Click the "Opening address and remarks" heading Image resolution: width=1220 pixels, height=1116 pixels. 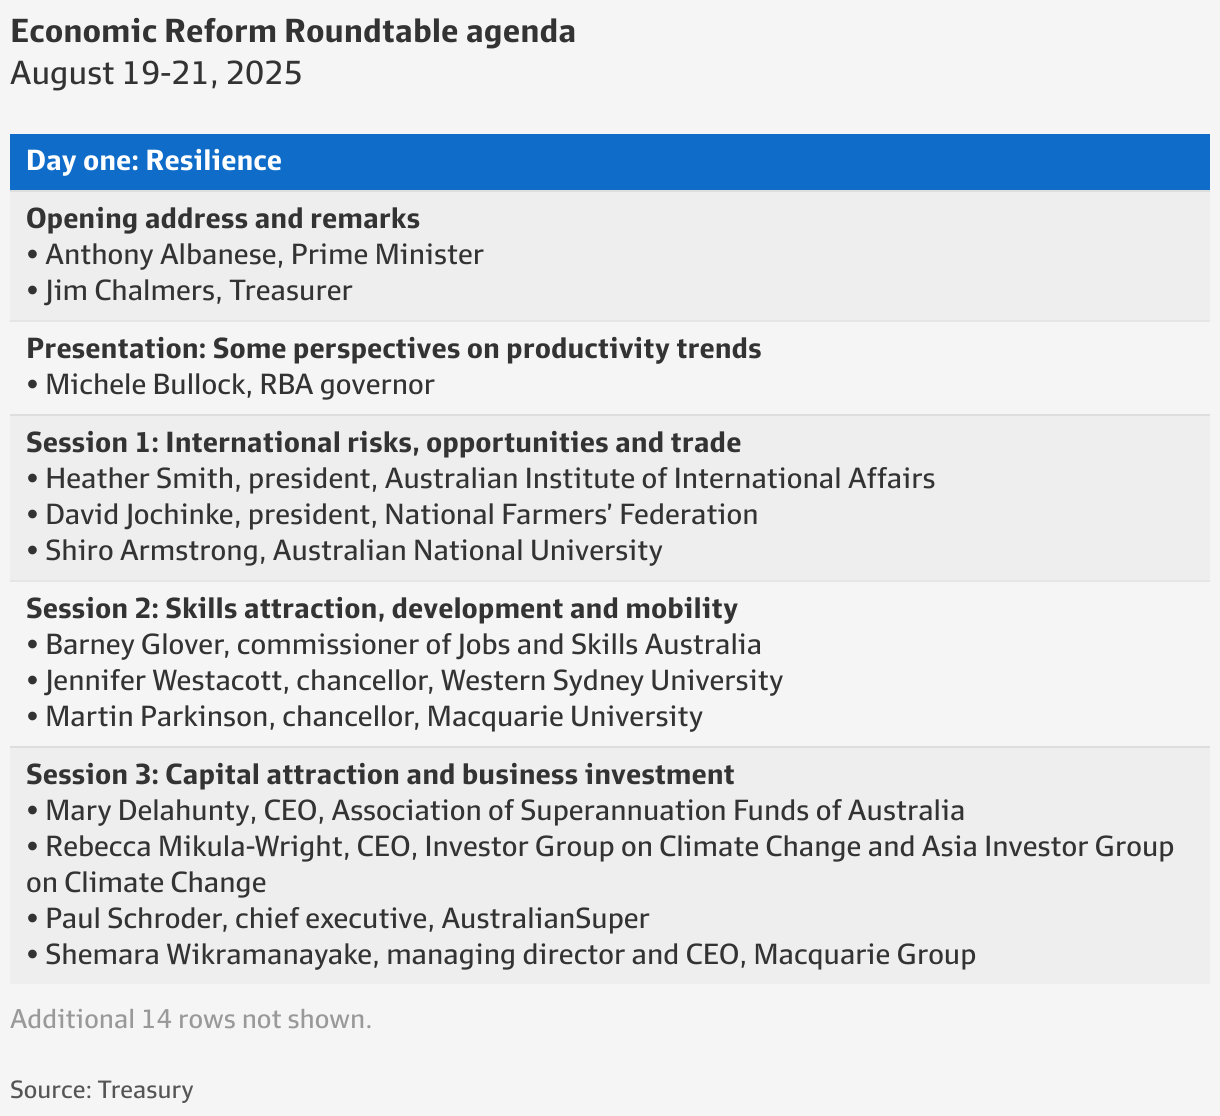[x=223, y=219]
